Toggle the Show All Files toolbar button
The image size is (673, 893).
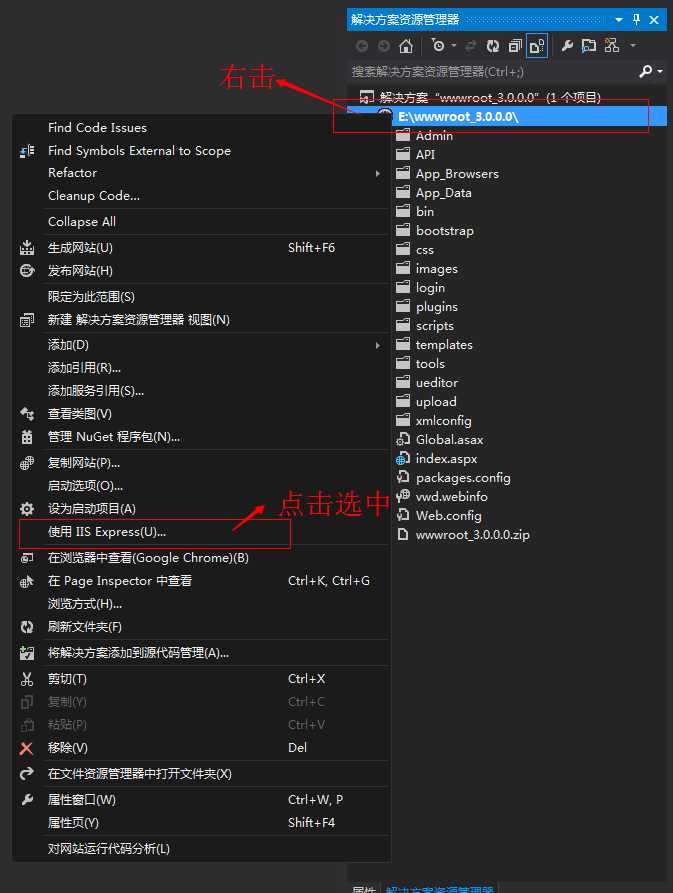click(x=536, y=46)
